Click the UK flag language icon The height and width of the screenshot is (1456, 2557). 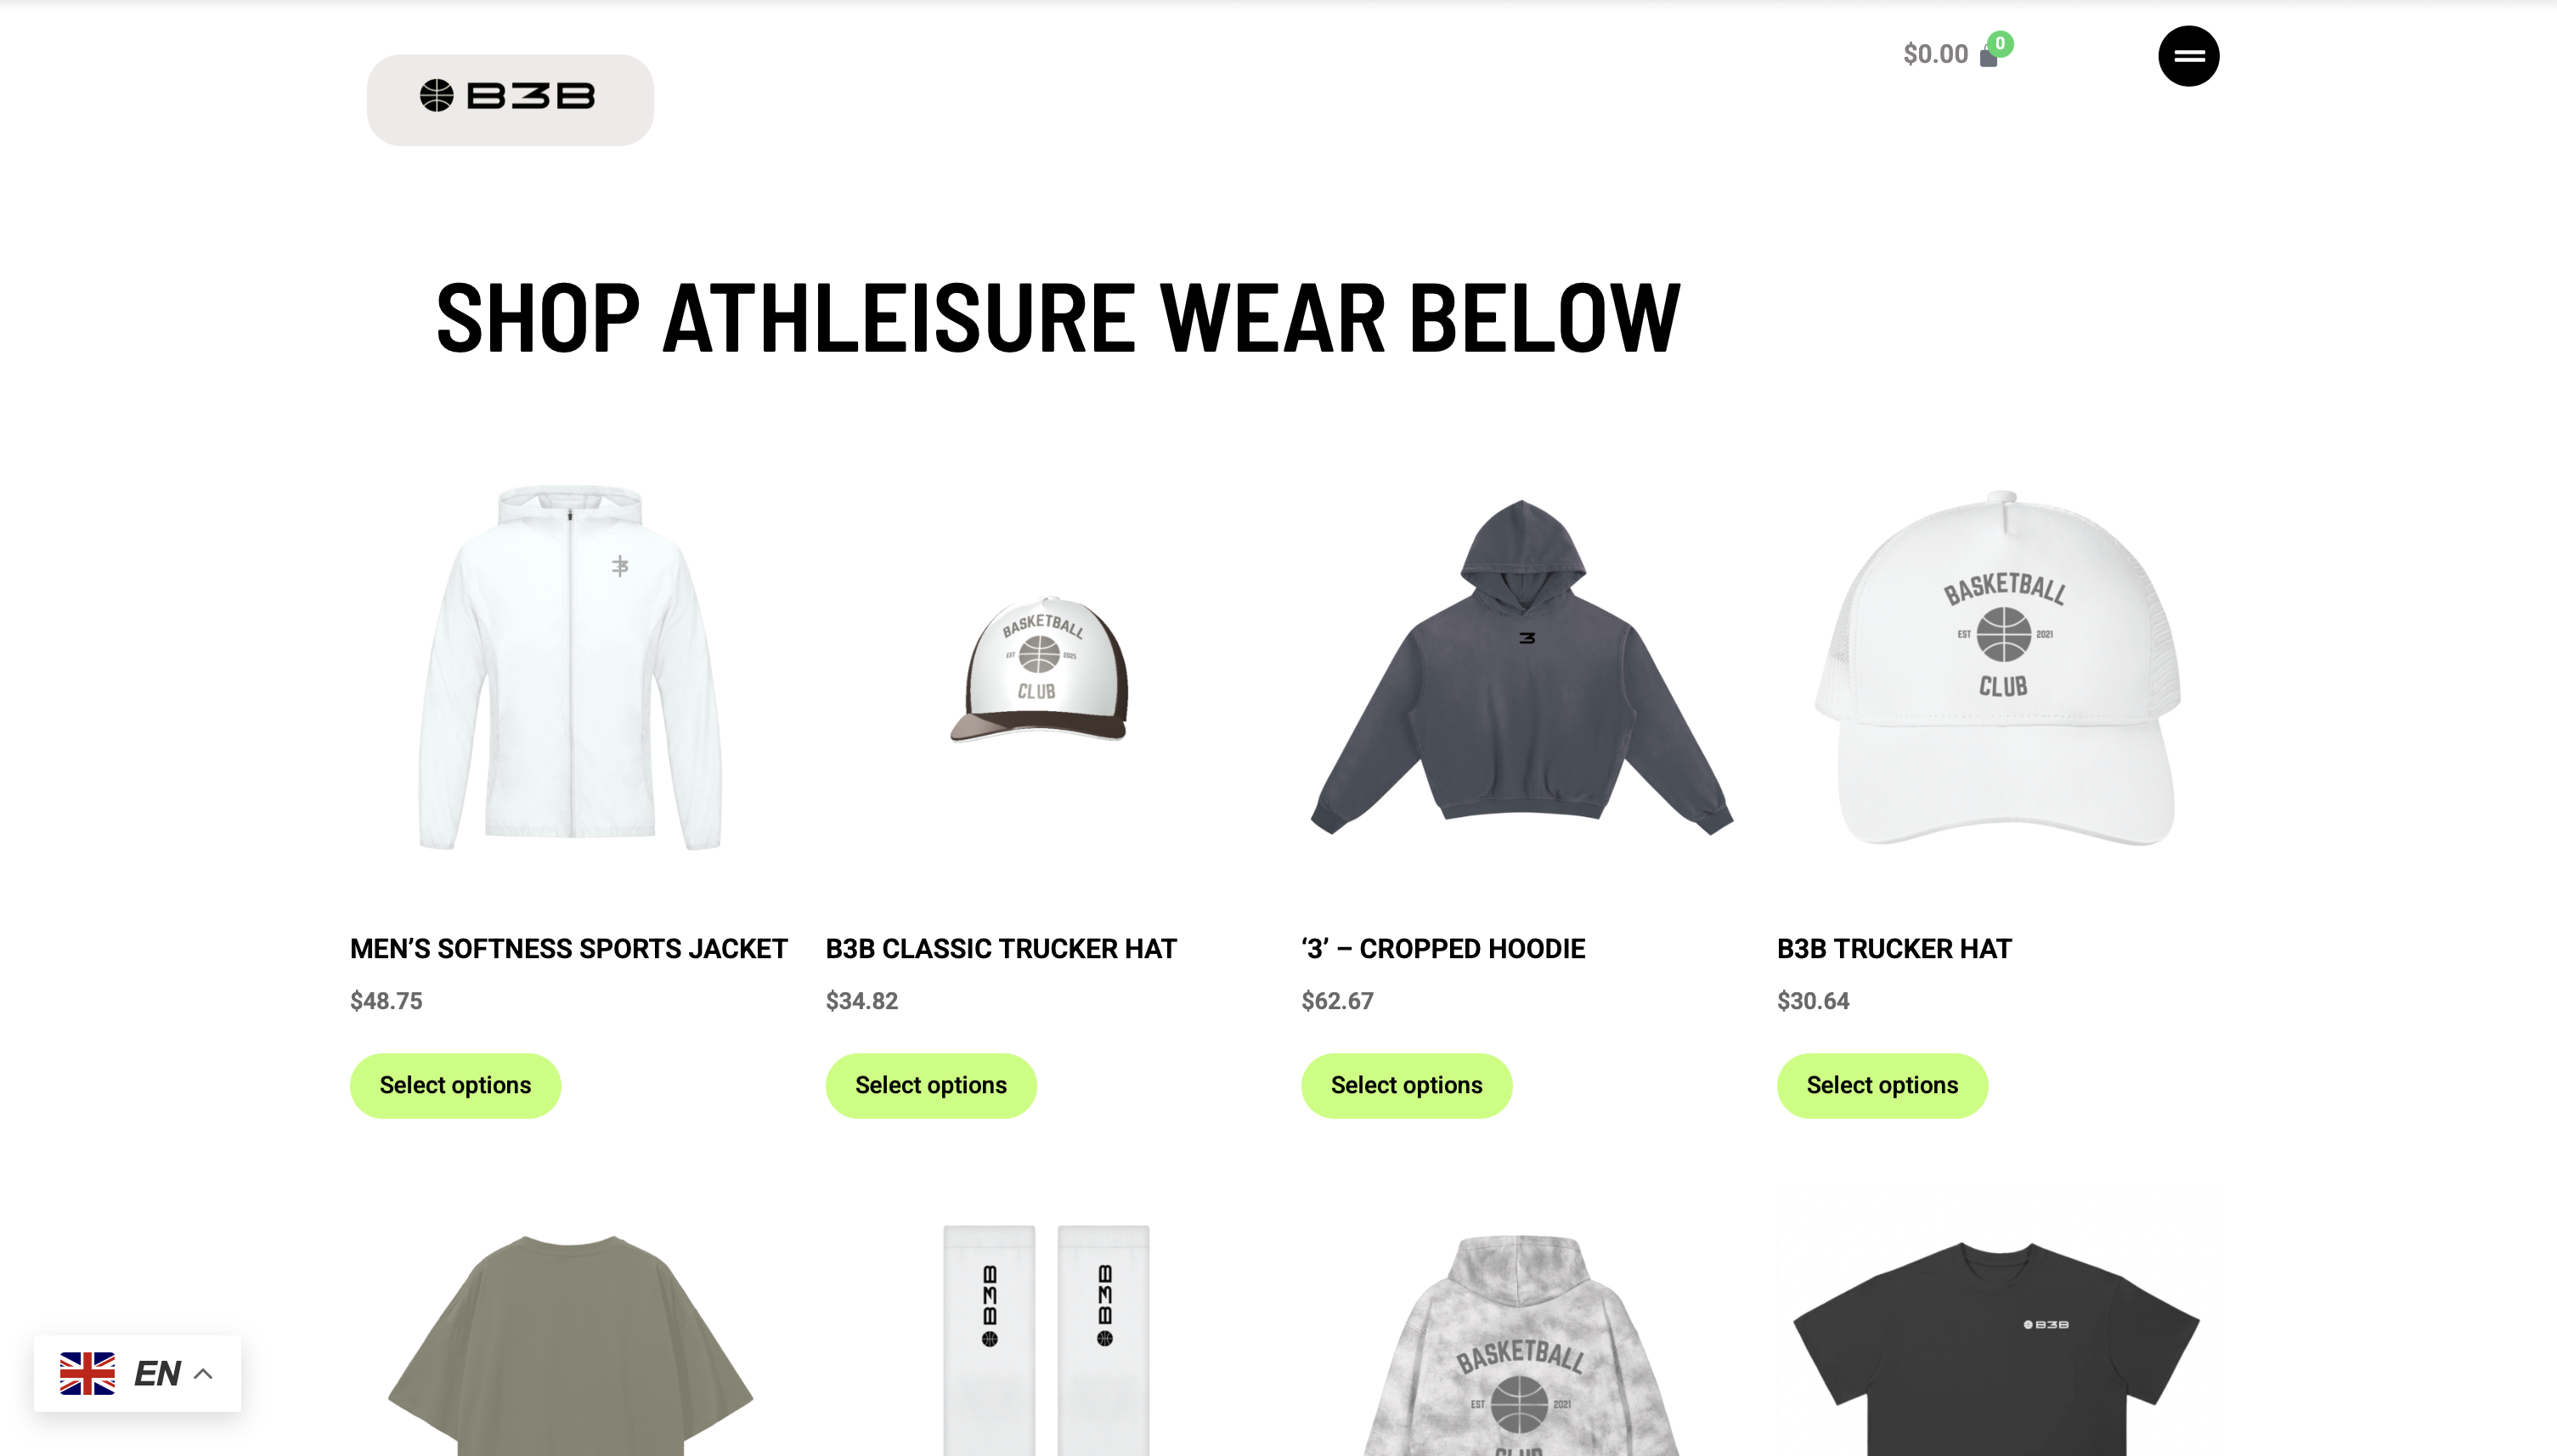point(87,1373)
